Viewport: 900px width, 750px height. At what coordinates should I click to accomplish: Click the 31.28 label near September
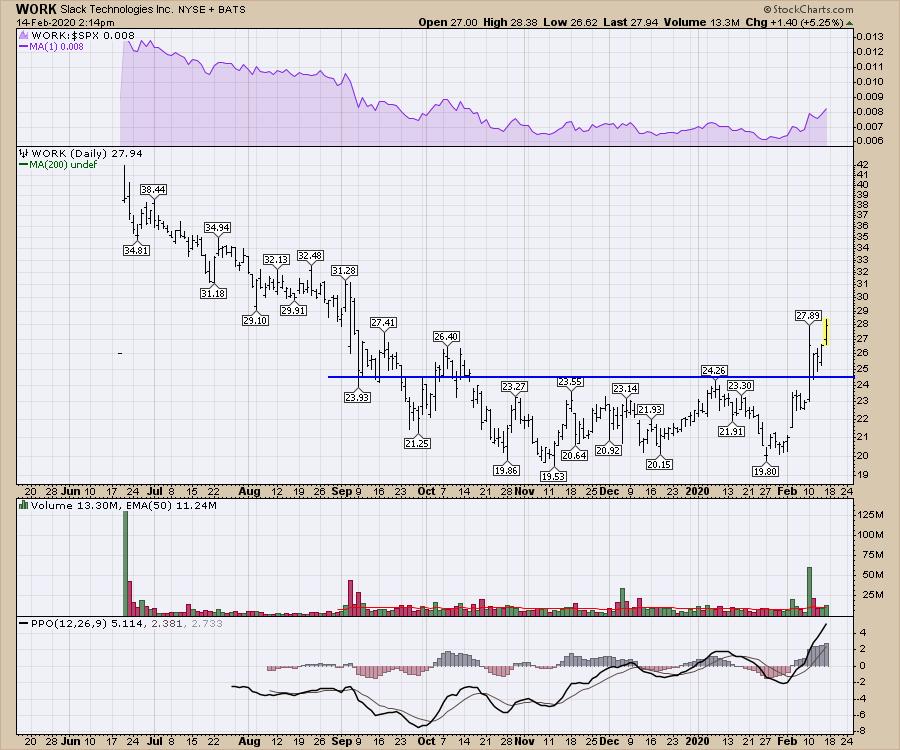click(344, 271)
